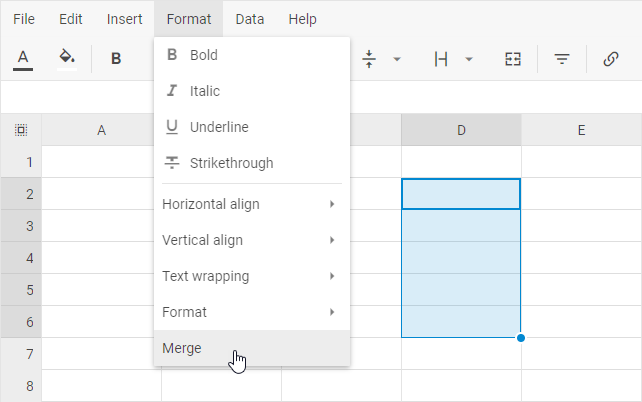Viewport: 642px width, 402px height.
Task: Expand the Text wrapping submenu
Action: [252, 276]
